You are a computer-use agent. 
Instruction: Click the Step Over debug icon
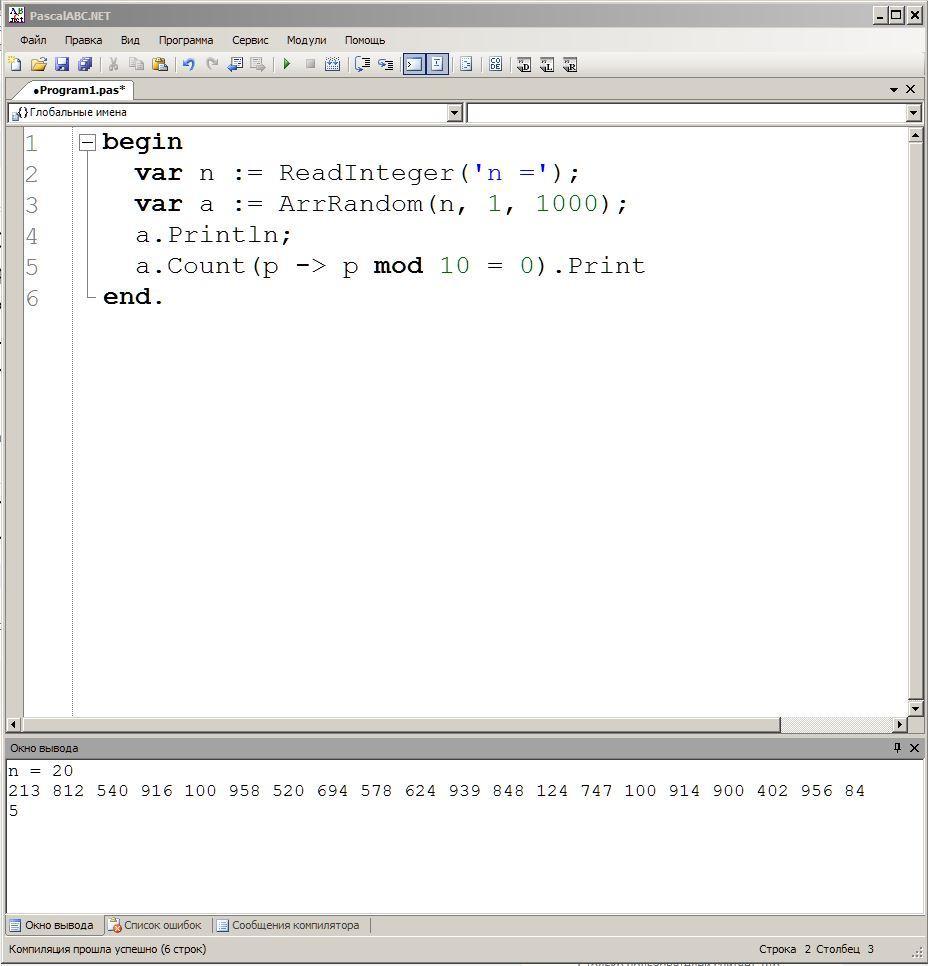[362, 64]
